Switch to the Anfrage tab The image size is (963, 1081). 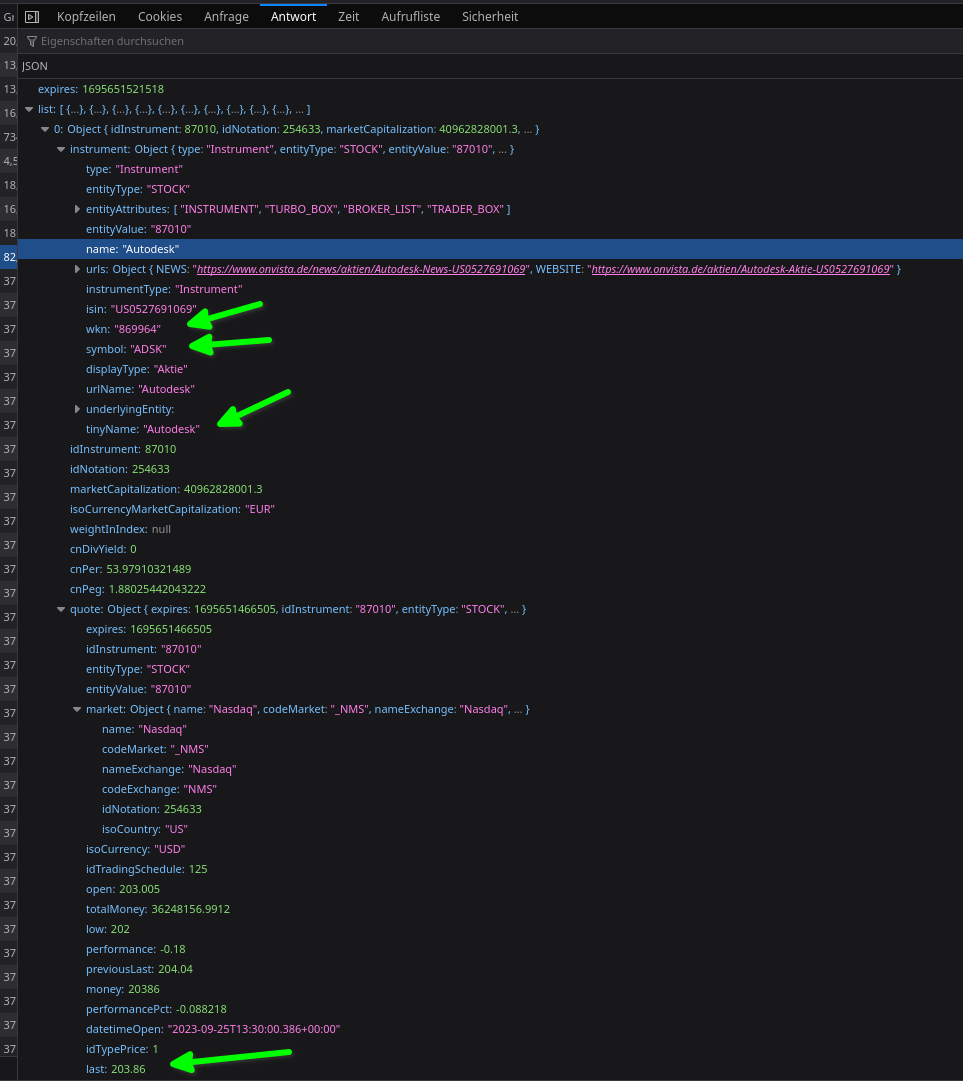point(226,17)
